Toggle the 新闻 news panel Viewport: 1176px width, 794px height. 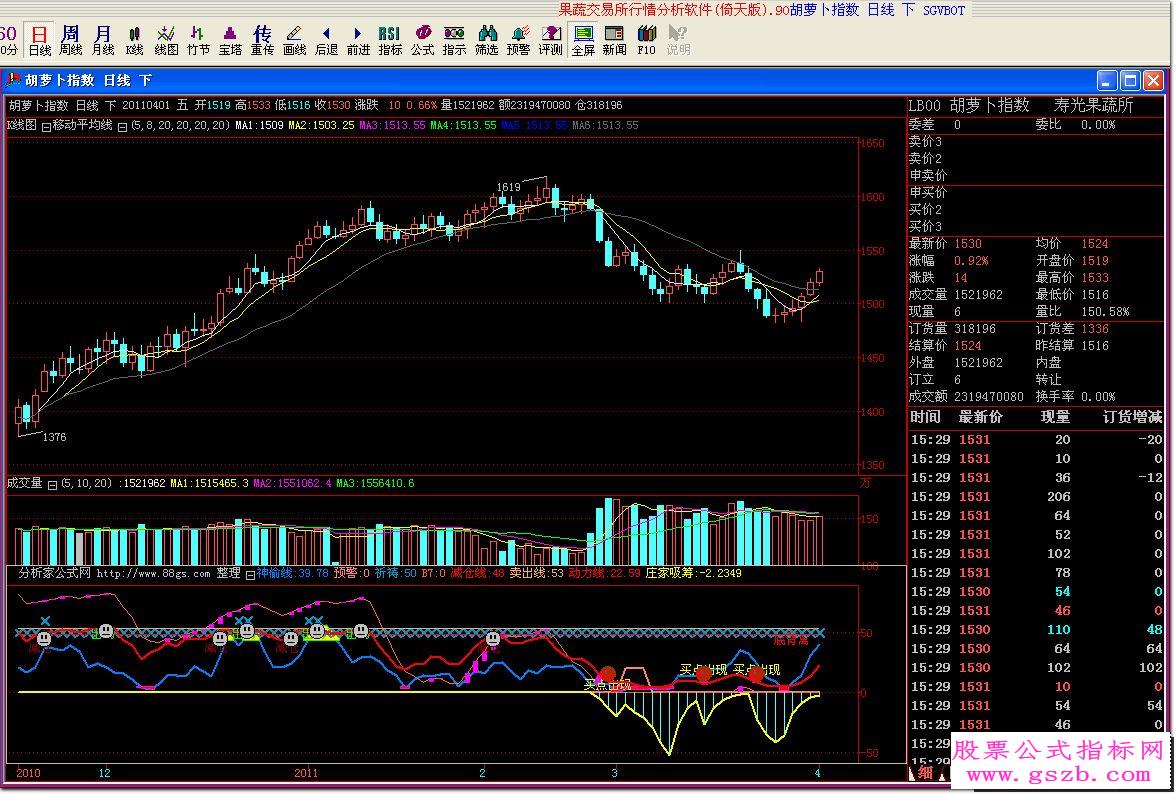[x=614, y=40]
